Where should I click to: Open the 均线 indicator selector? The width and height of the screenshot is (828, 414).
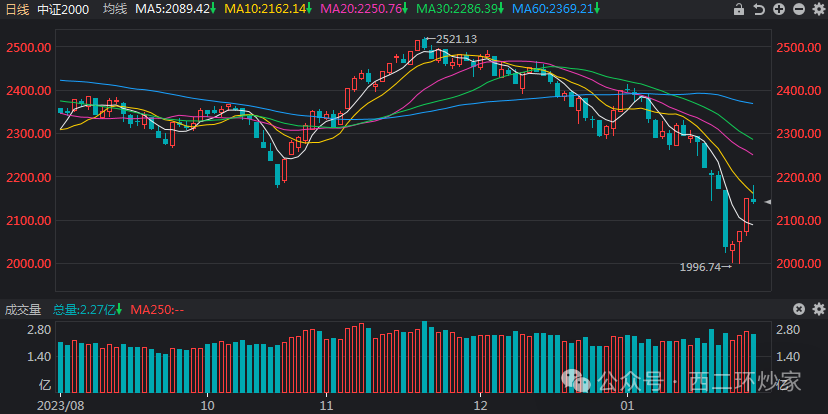pos(116,9)
